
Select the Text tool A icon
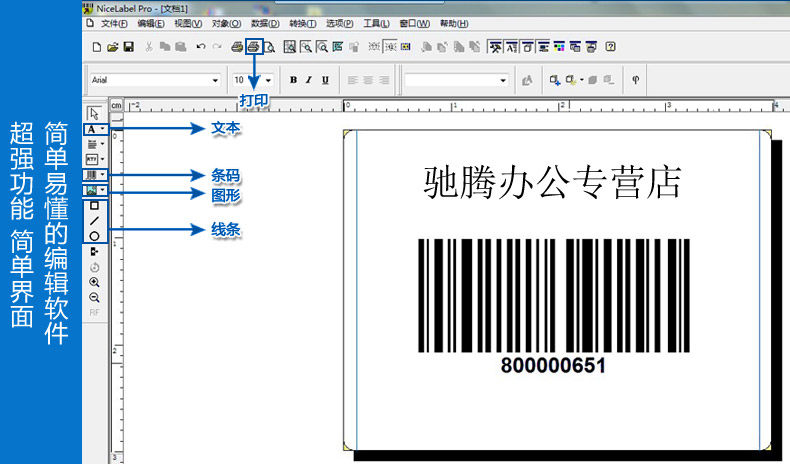[91, 129]
